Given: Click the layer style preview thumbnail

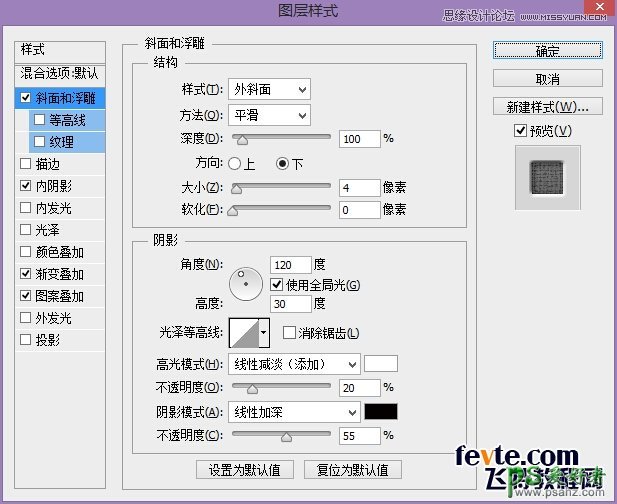Looking at the screenshot, I should tap(547, 177).
